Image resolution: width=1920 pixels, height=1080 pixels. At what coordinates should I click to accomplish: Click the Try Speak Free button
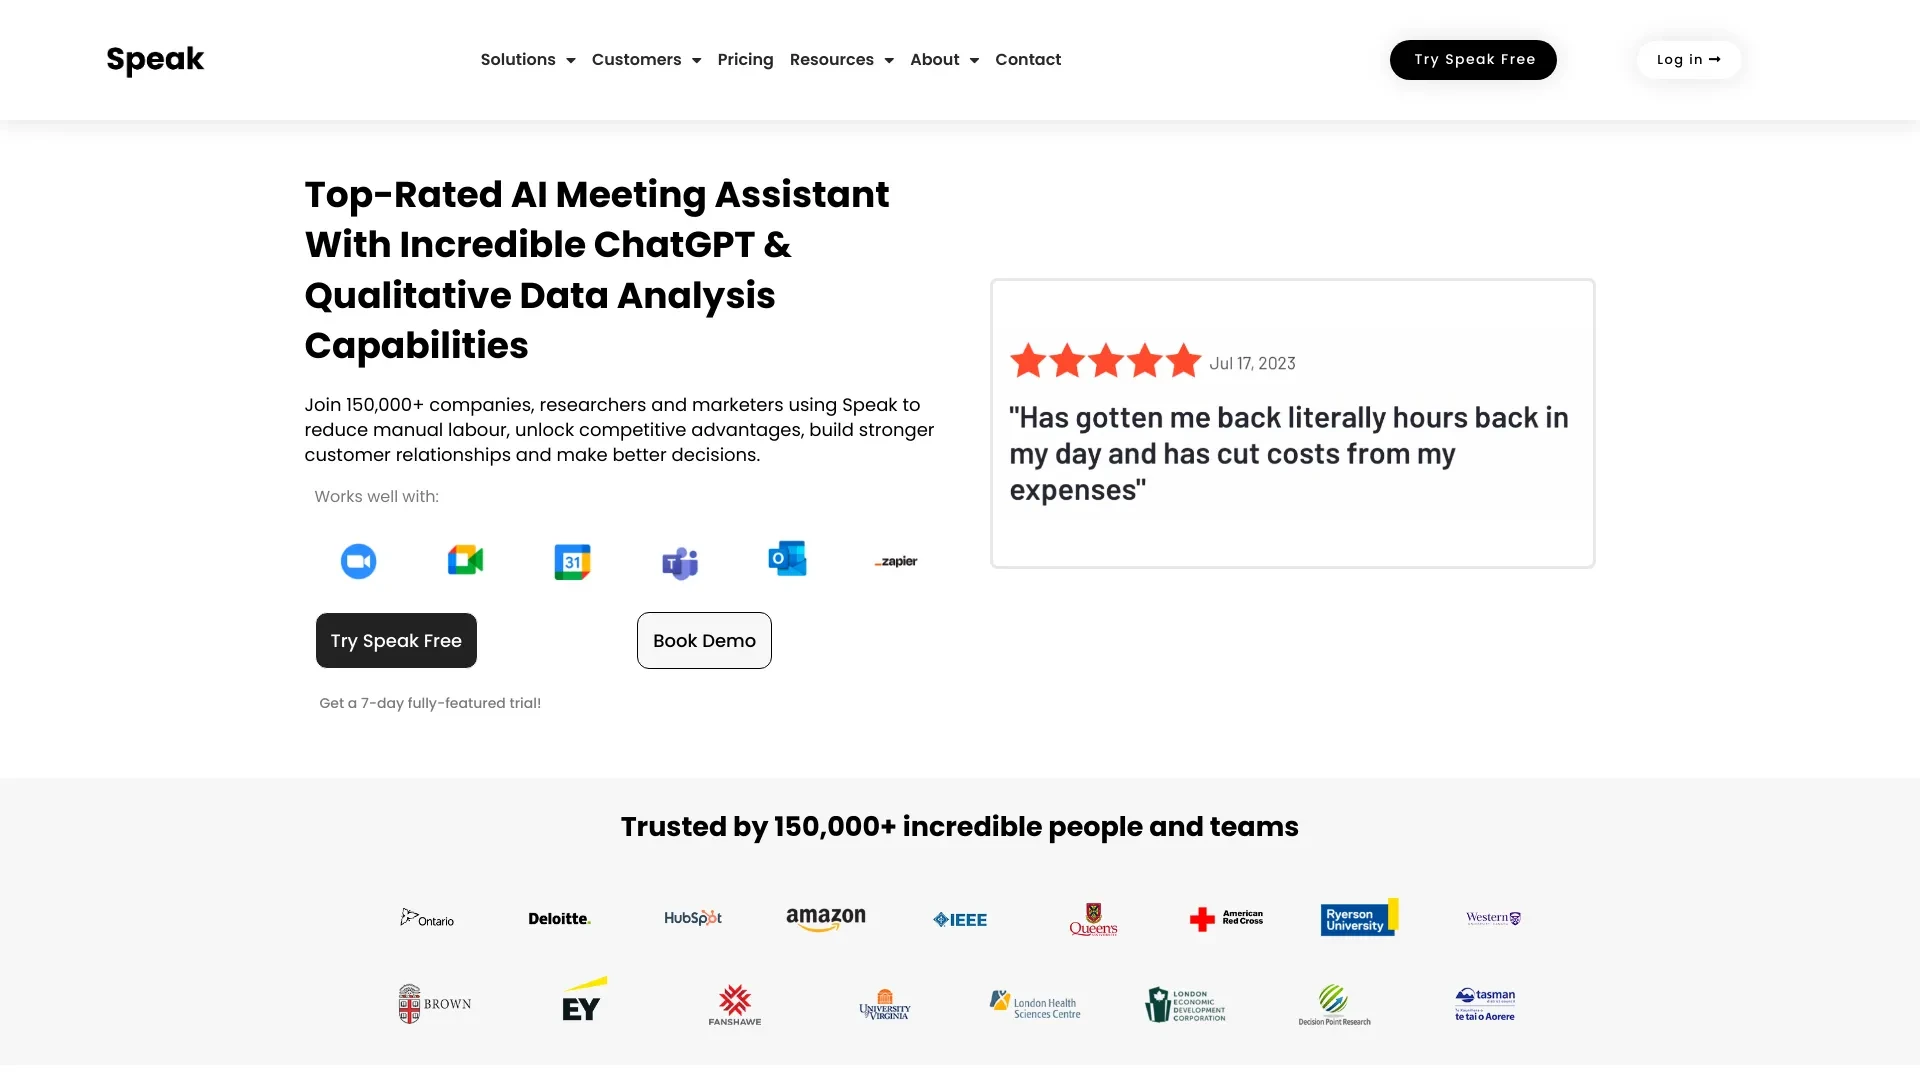pos(1472,59)
